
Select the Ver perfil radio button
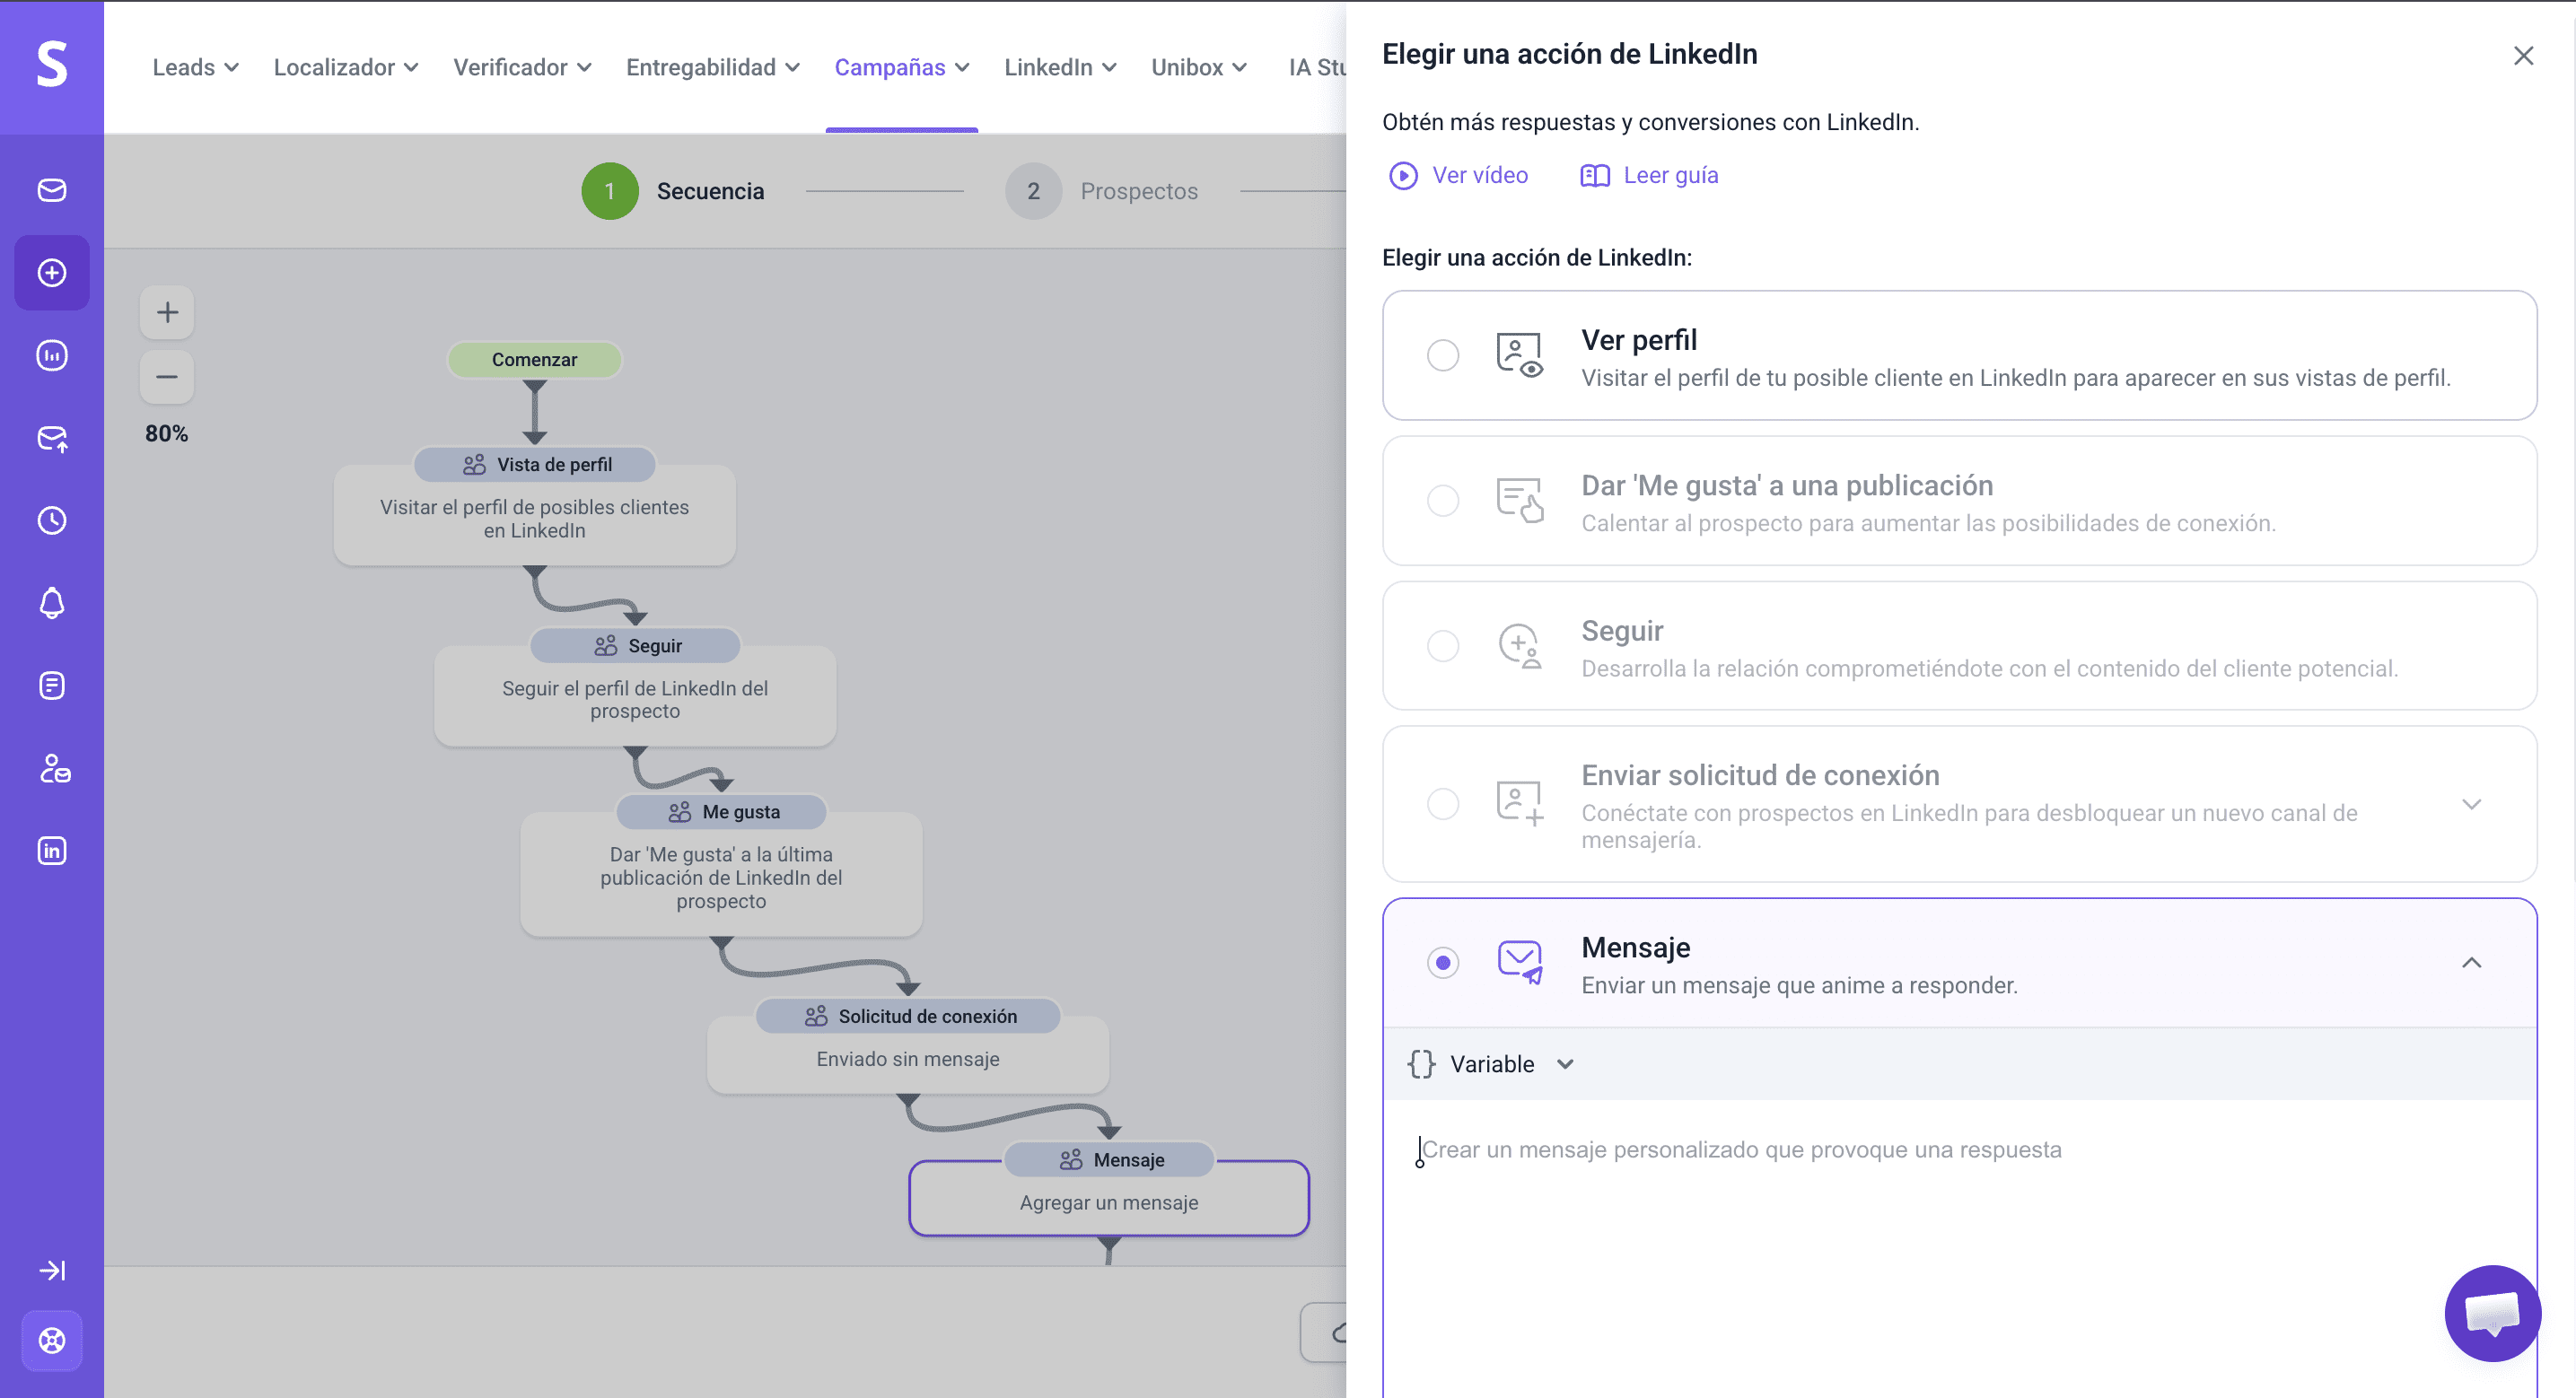pyautogui.click(x=1443, y=355)
